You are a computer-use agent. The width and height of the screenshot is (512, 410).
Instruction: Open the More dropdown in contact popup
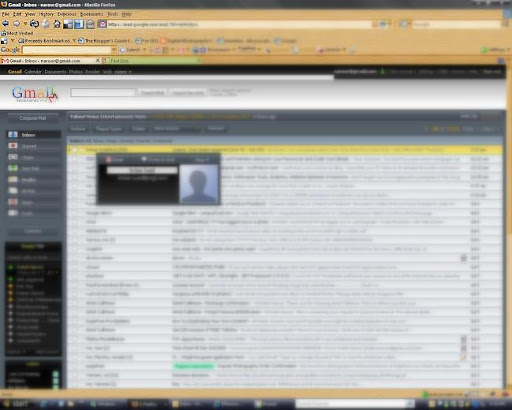[x=202, y=160]
